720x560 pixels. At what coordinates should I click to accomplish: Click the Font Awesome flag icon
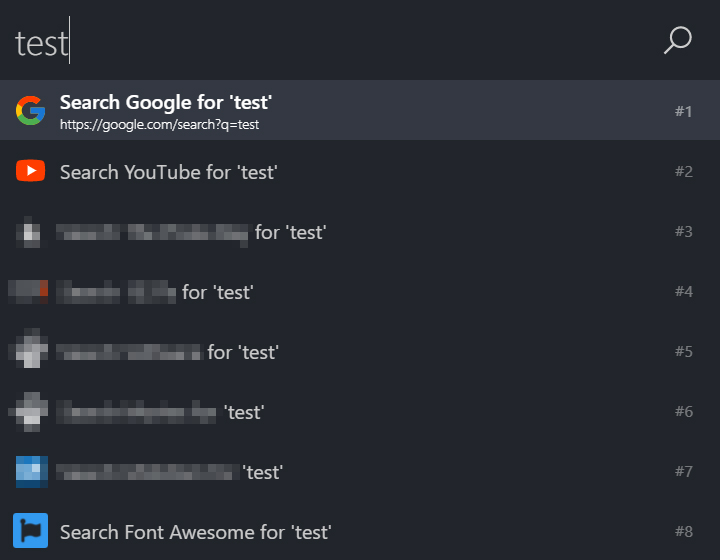click(x=30, y=531)
